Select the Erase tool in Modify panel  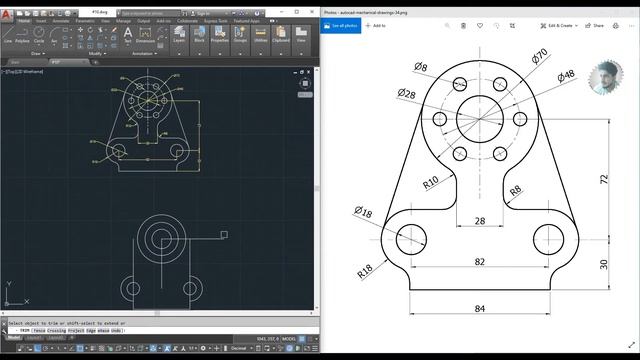114,30
